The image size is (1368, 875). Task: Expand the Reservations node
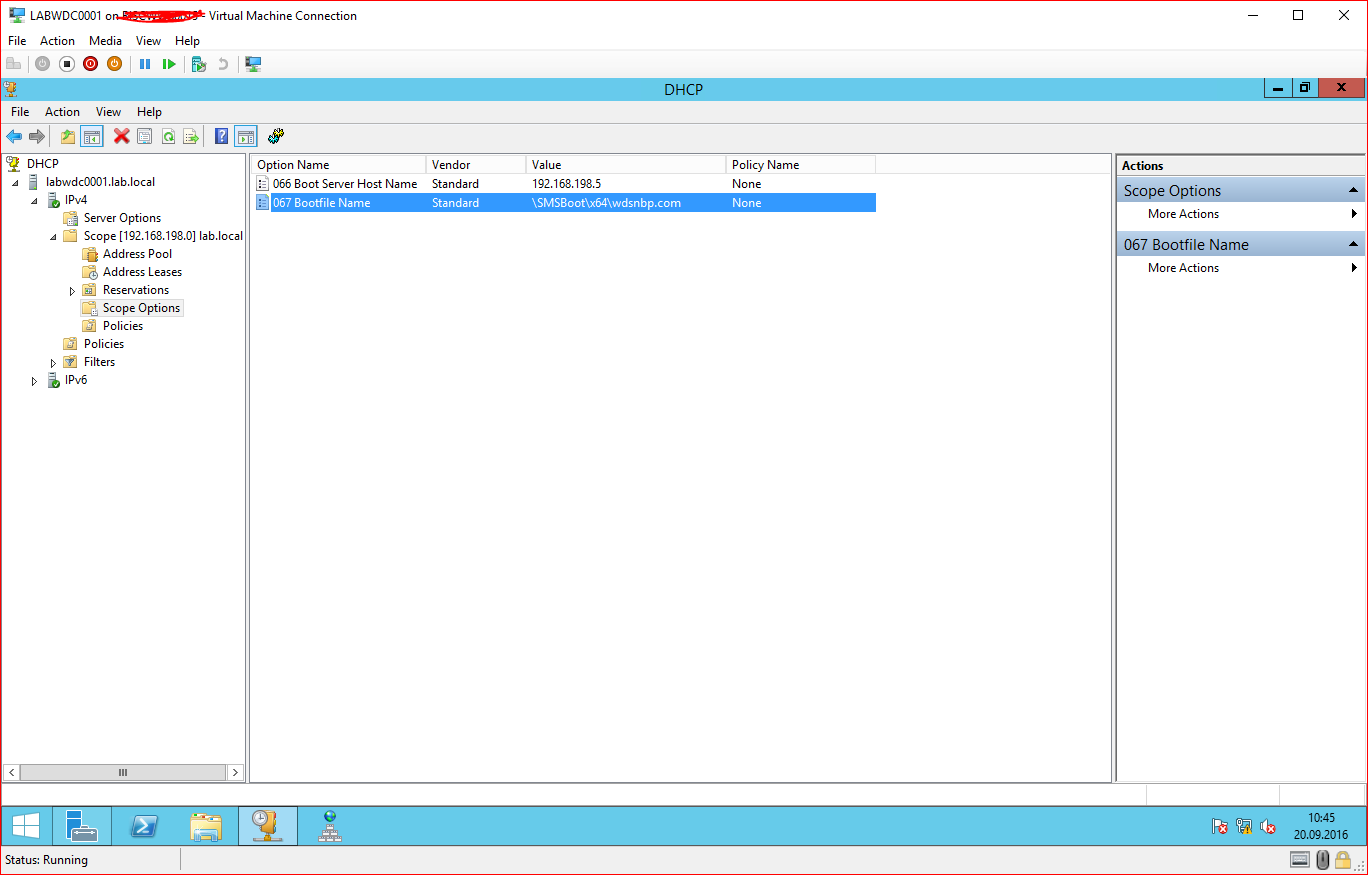[72, 291]
